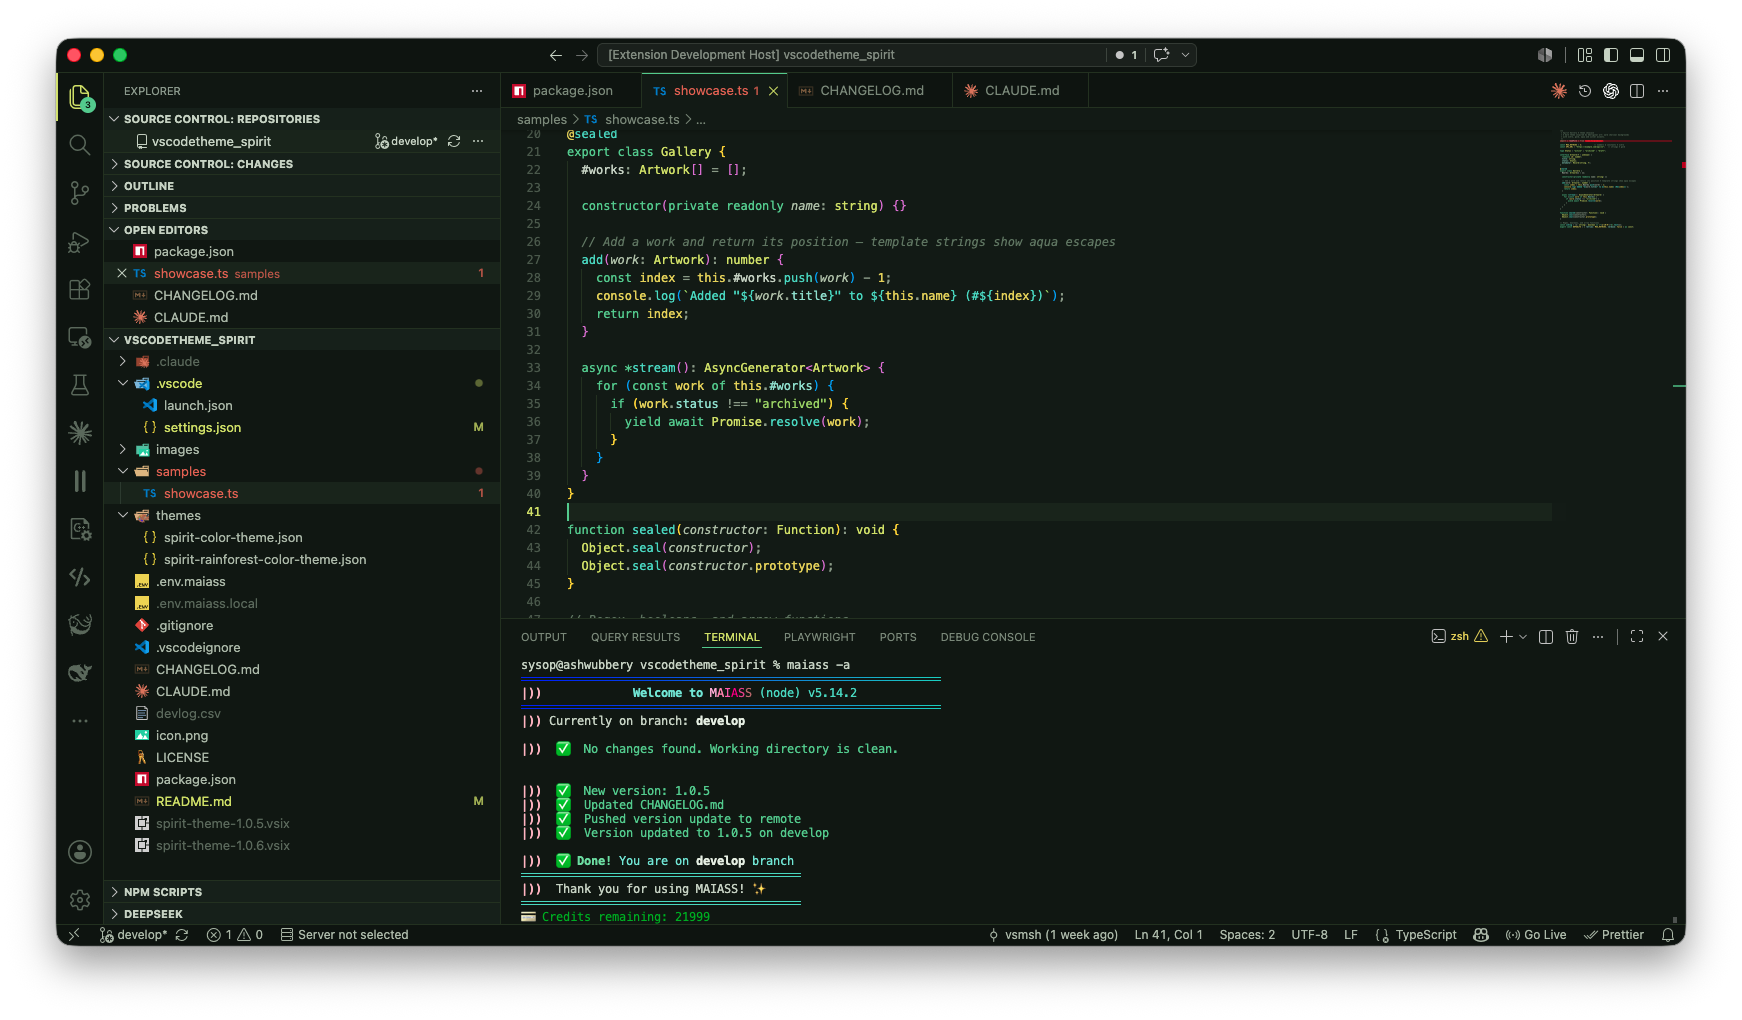Open Run and Debug view
1742x1020 pixels.
pos(80,242)
